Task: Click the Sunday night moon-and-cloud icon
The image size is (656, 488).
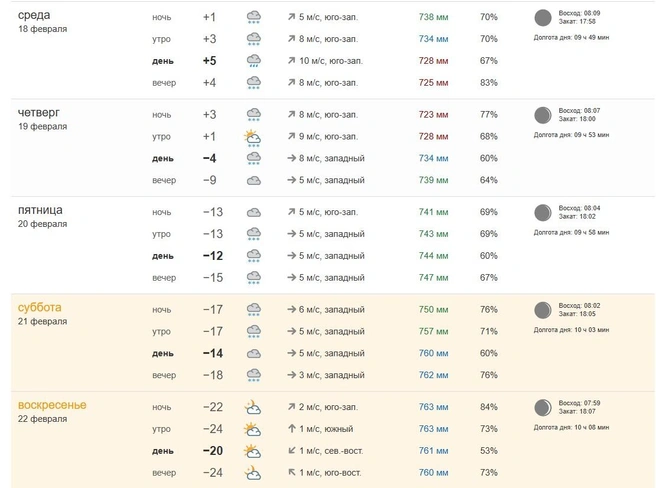Action: pos(253,407)
